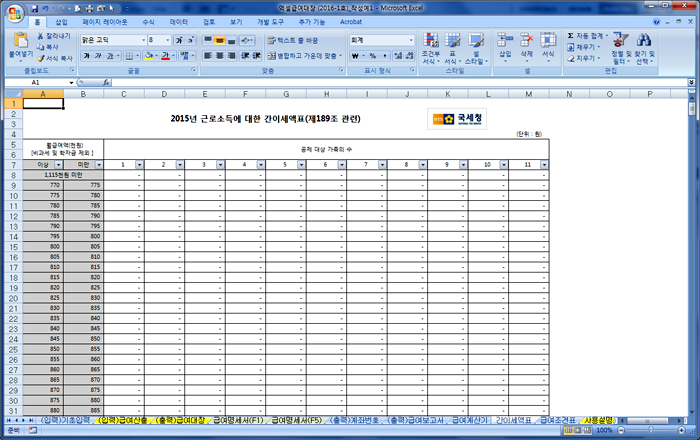Center text horizontally in cell
The image size is (700, 440).
click(x=220, y=56)
